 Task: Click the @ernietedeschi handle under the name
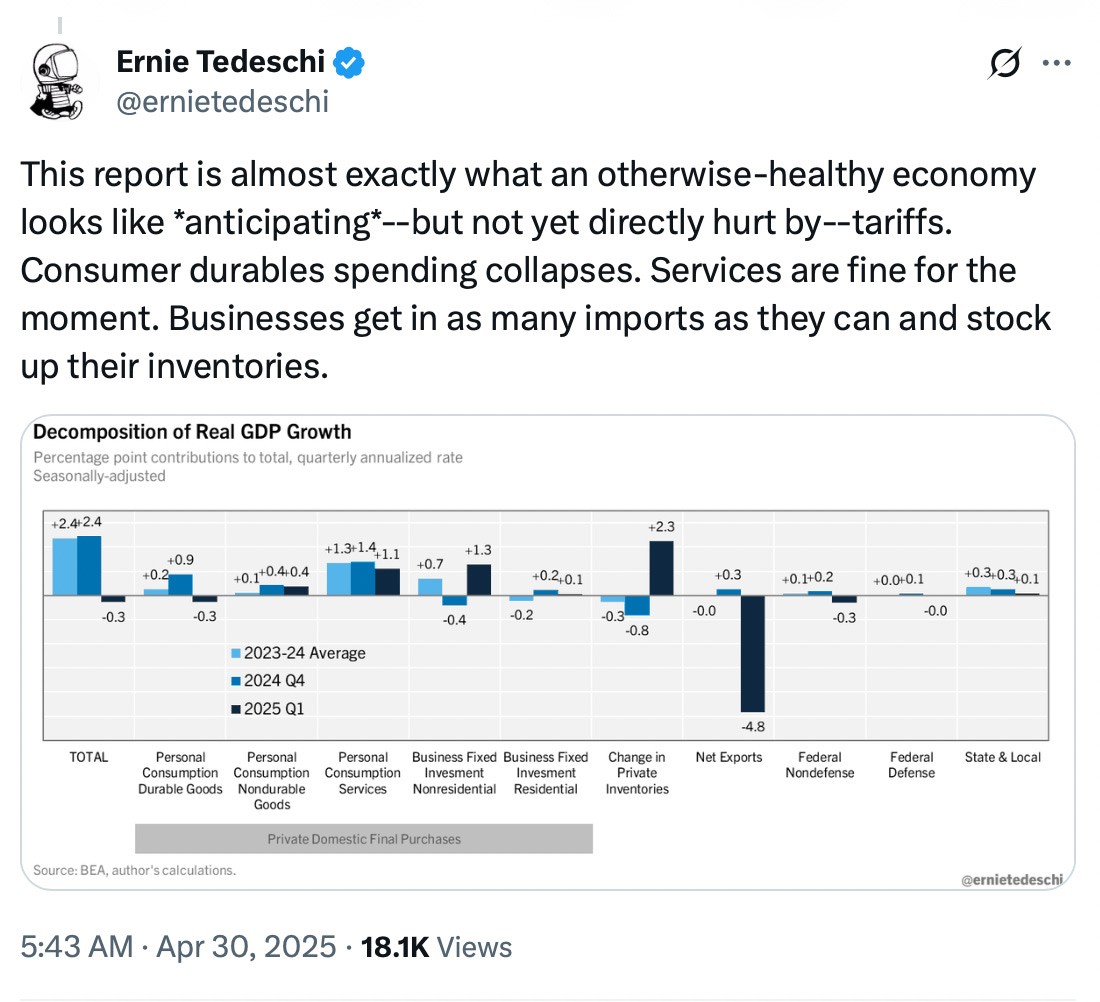point(222,101)
